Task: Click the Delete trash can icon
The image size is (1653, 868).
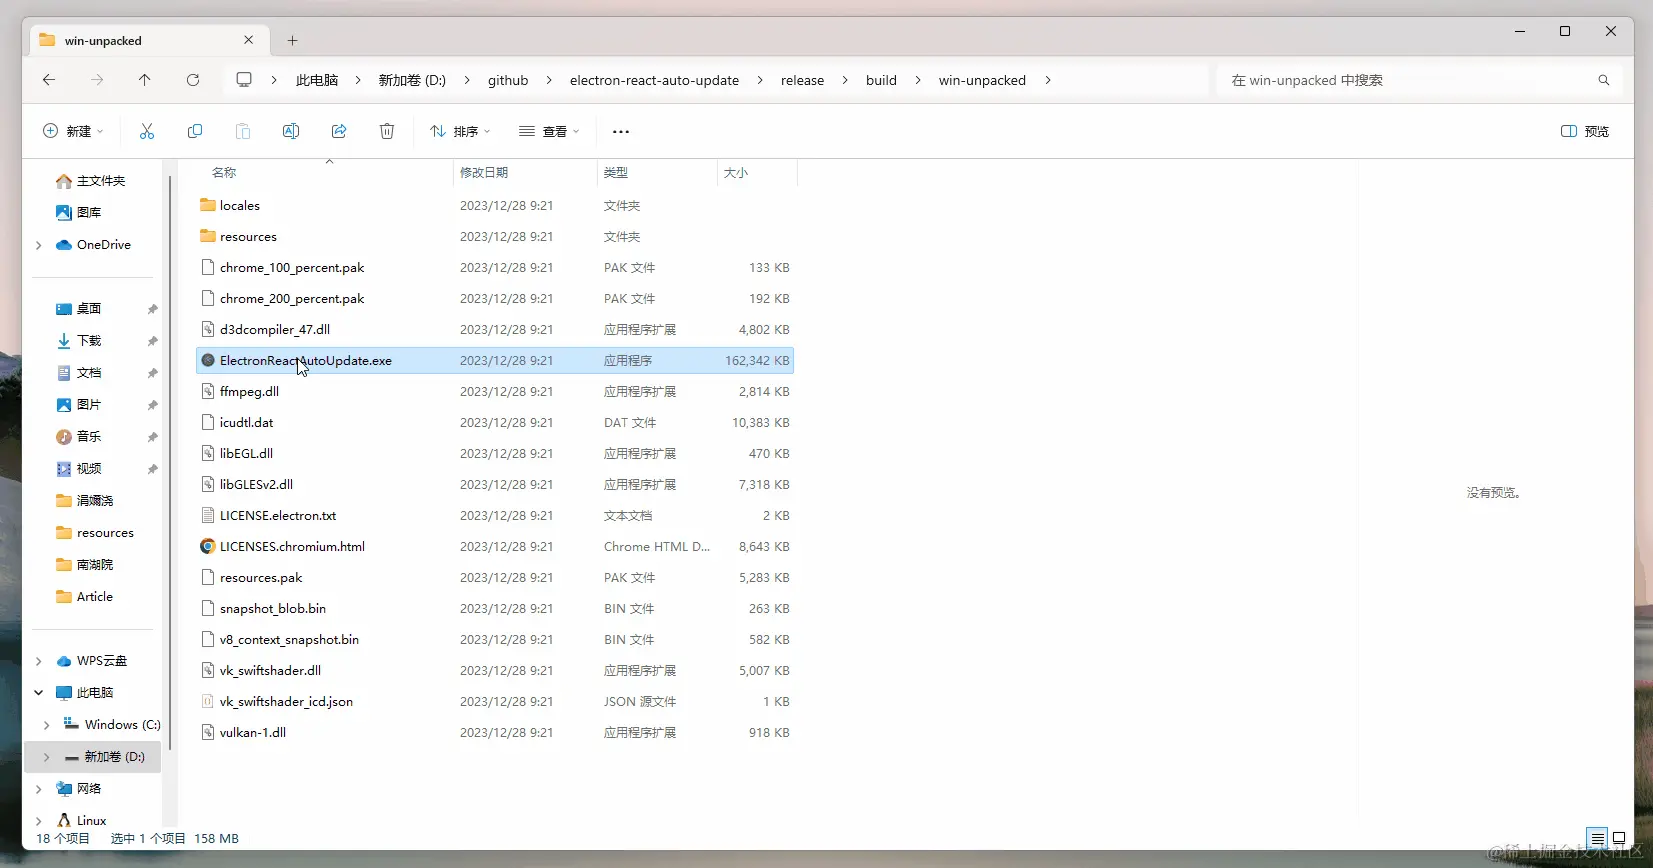Action: click(x=387, y=131)
